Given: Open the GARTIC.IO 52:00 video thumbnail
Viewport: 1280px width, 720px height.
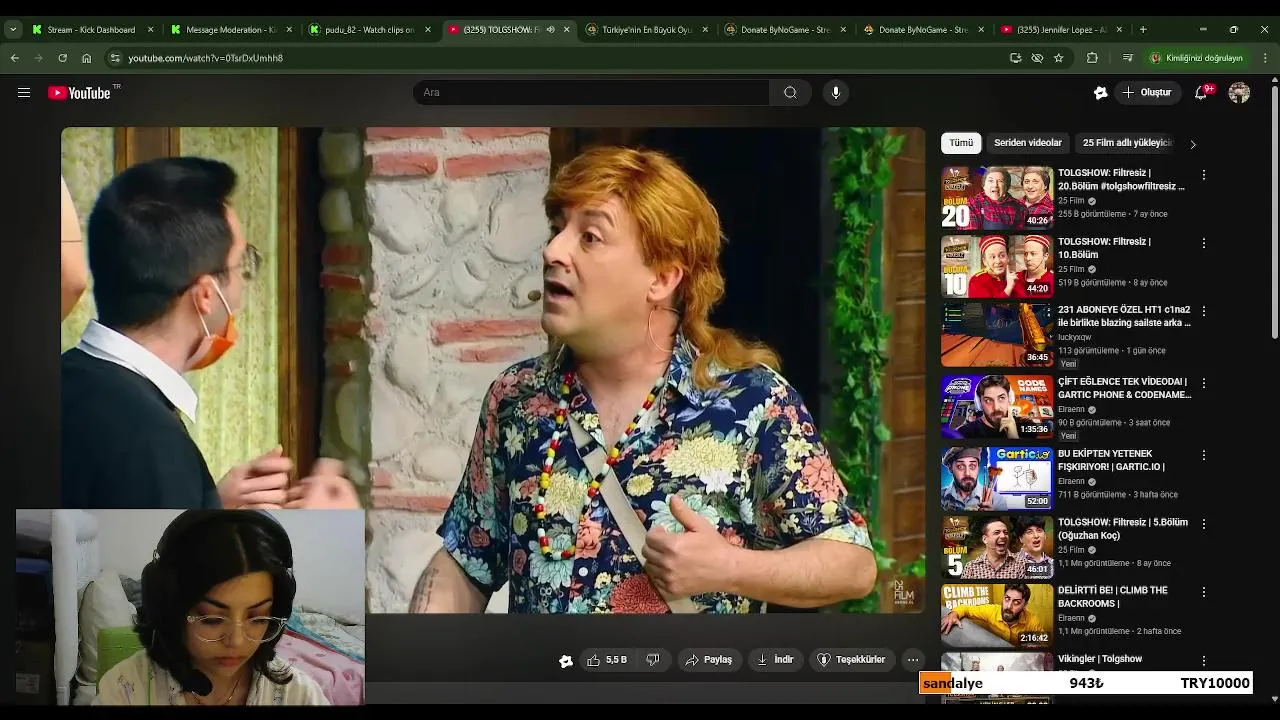Looking at the screenshot, I should tap(997, 479).
